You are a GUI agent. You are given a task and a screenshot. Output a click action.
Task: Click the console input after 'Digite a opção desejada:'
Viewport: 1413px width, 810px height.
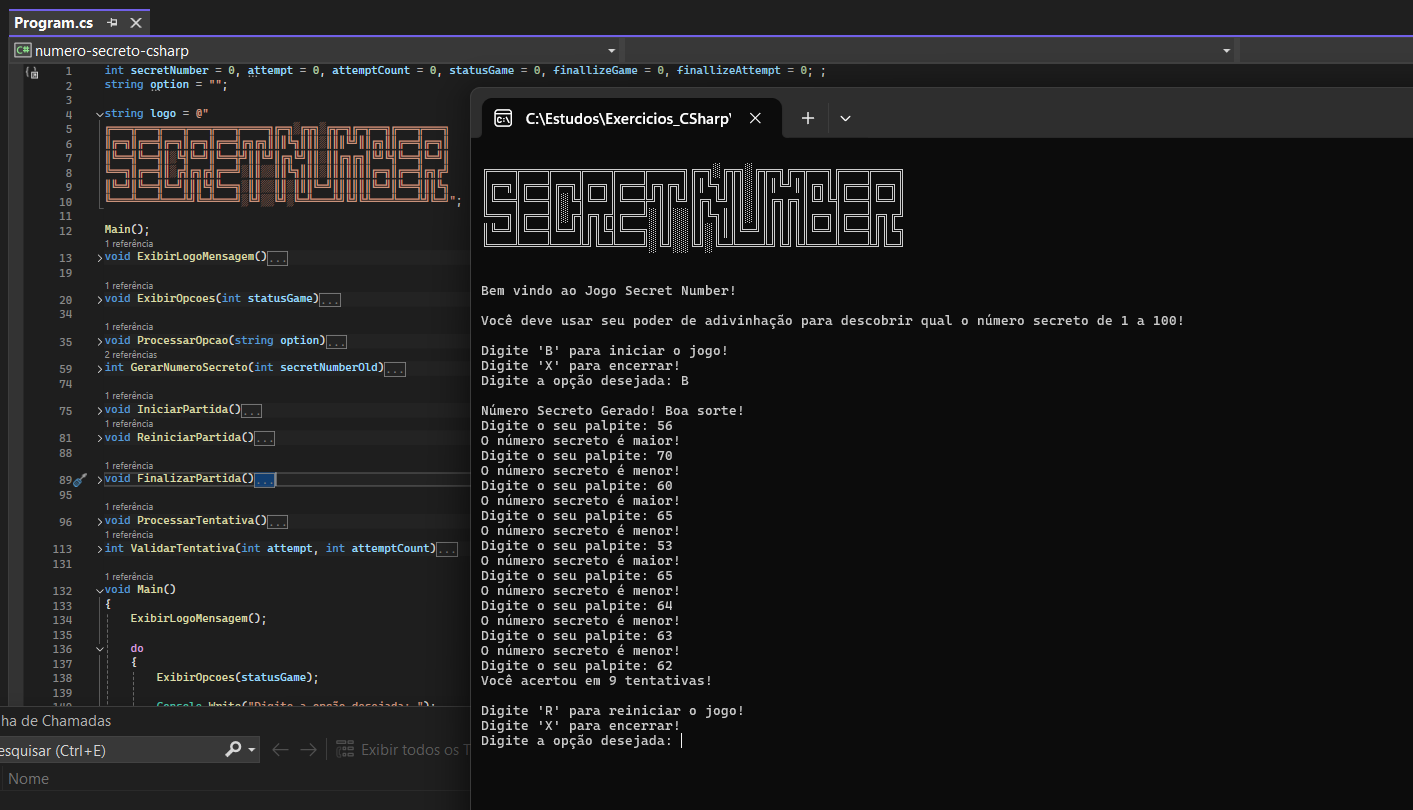point(682,741)
